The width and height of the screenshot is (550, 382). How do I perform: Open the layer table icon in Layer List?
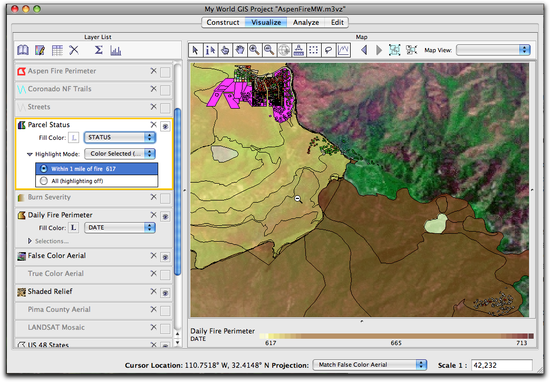[x=57, y=50]
